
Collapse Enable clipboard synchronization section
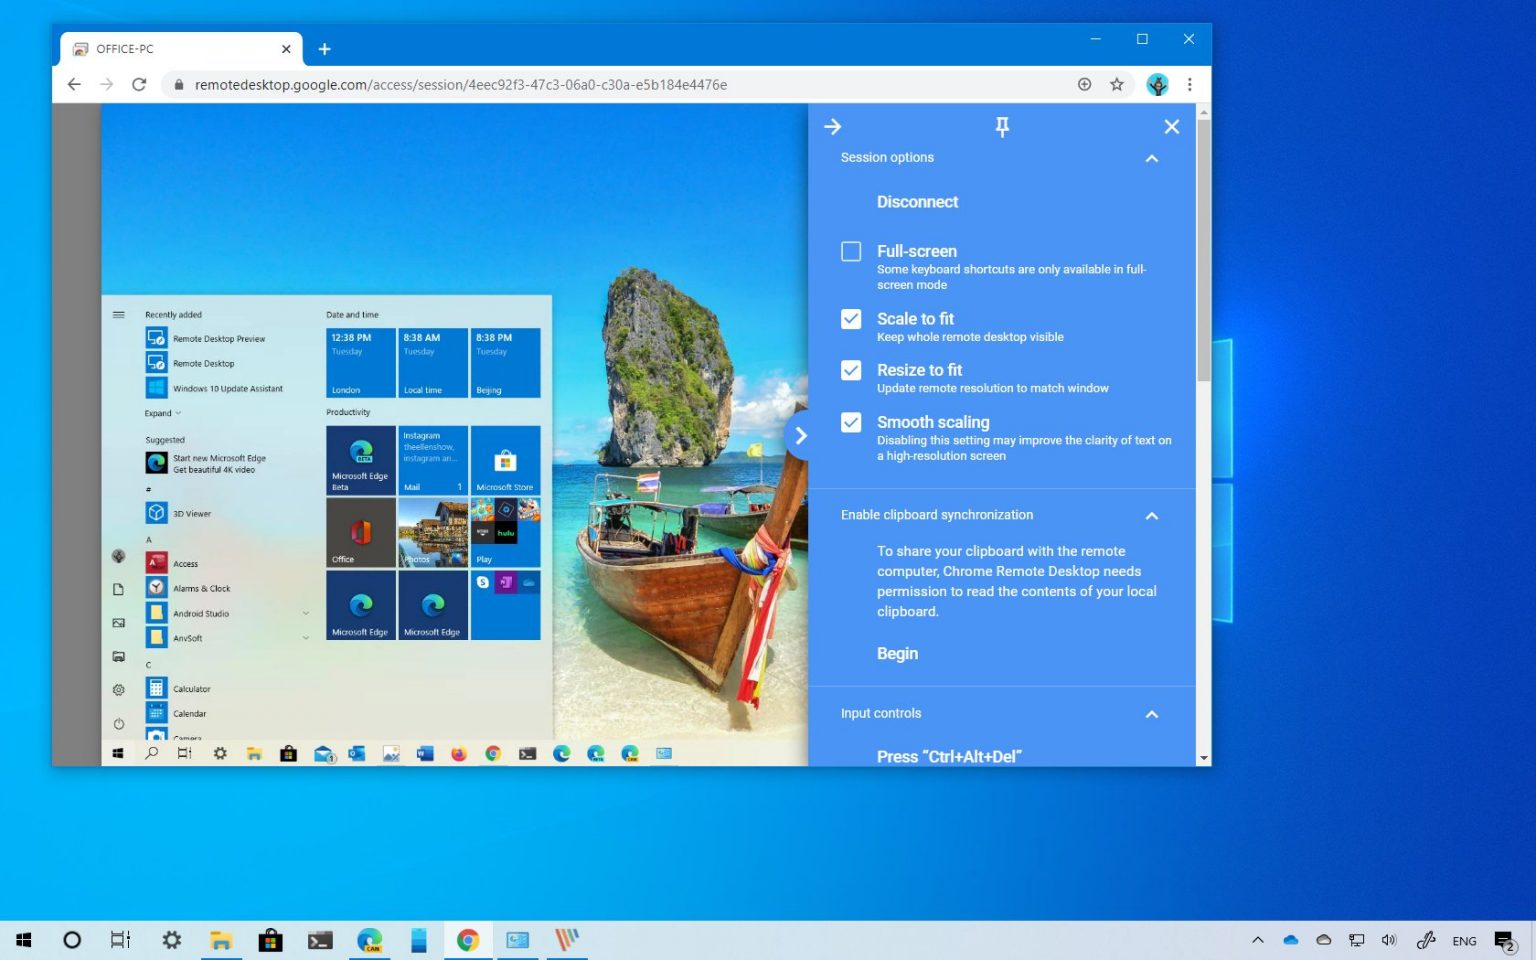click(x=1152, y=516)
